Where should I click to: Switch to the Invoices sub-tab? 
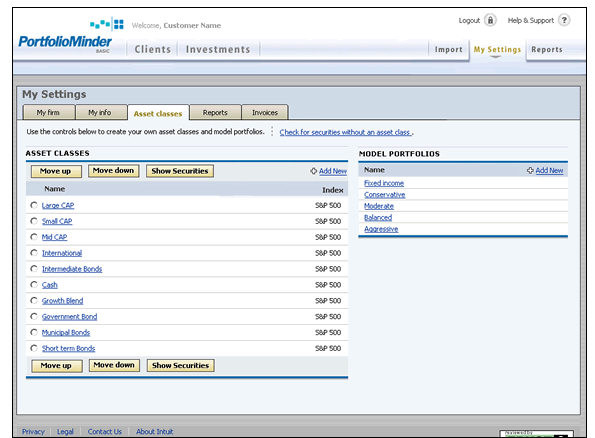tap(265, 112)
